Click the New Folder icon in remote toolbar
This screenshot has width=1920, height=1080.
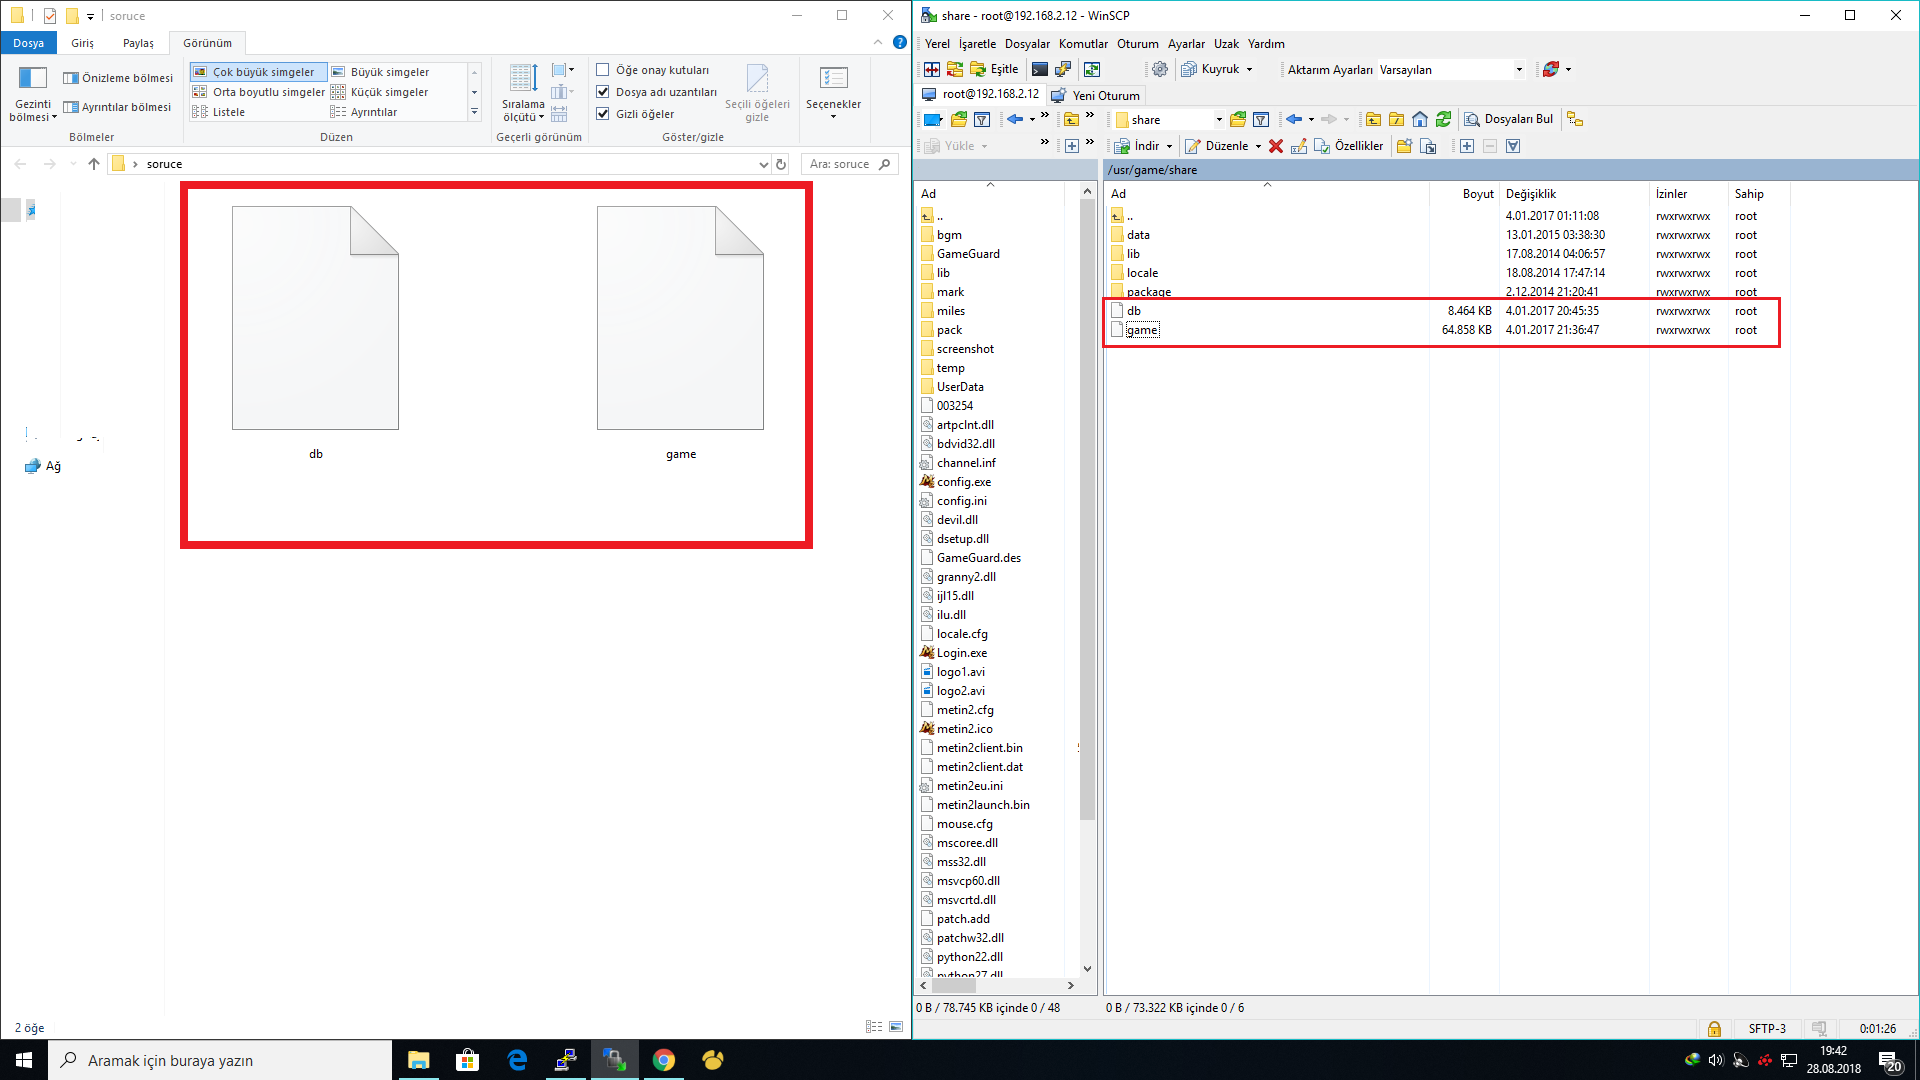click(x=1404, y=146)
